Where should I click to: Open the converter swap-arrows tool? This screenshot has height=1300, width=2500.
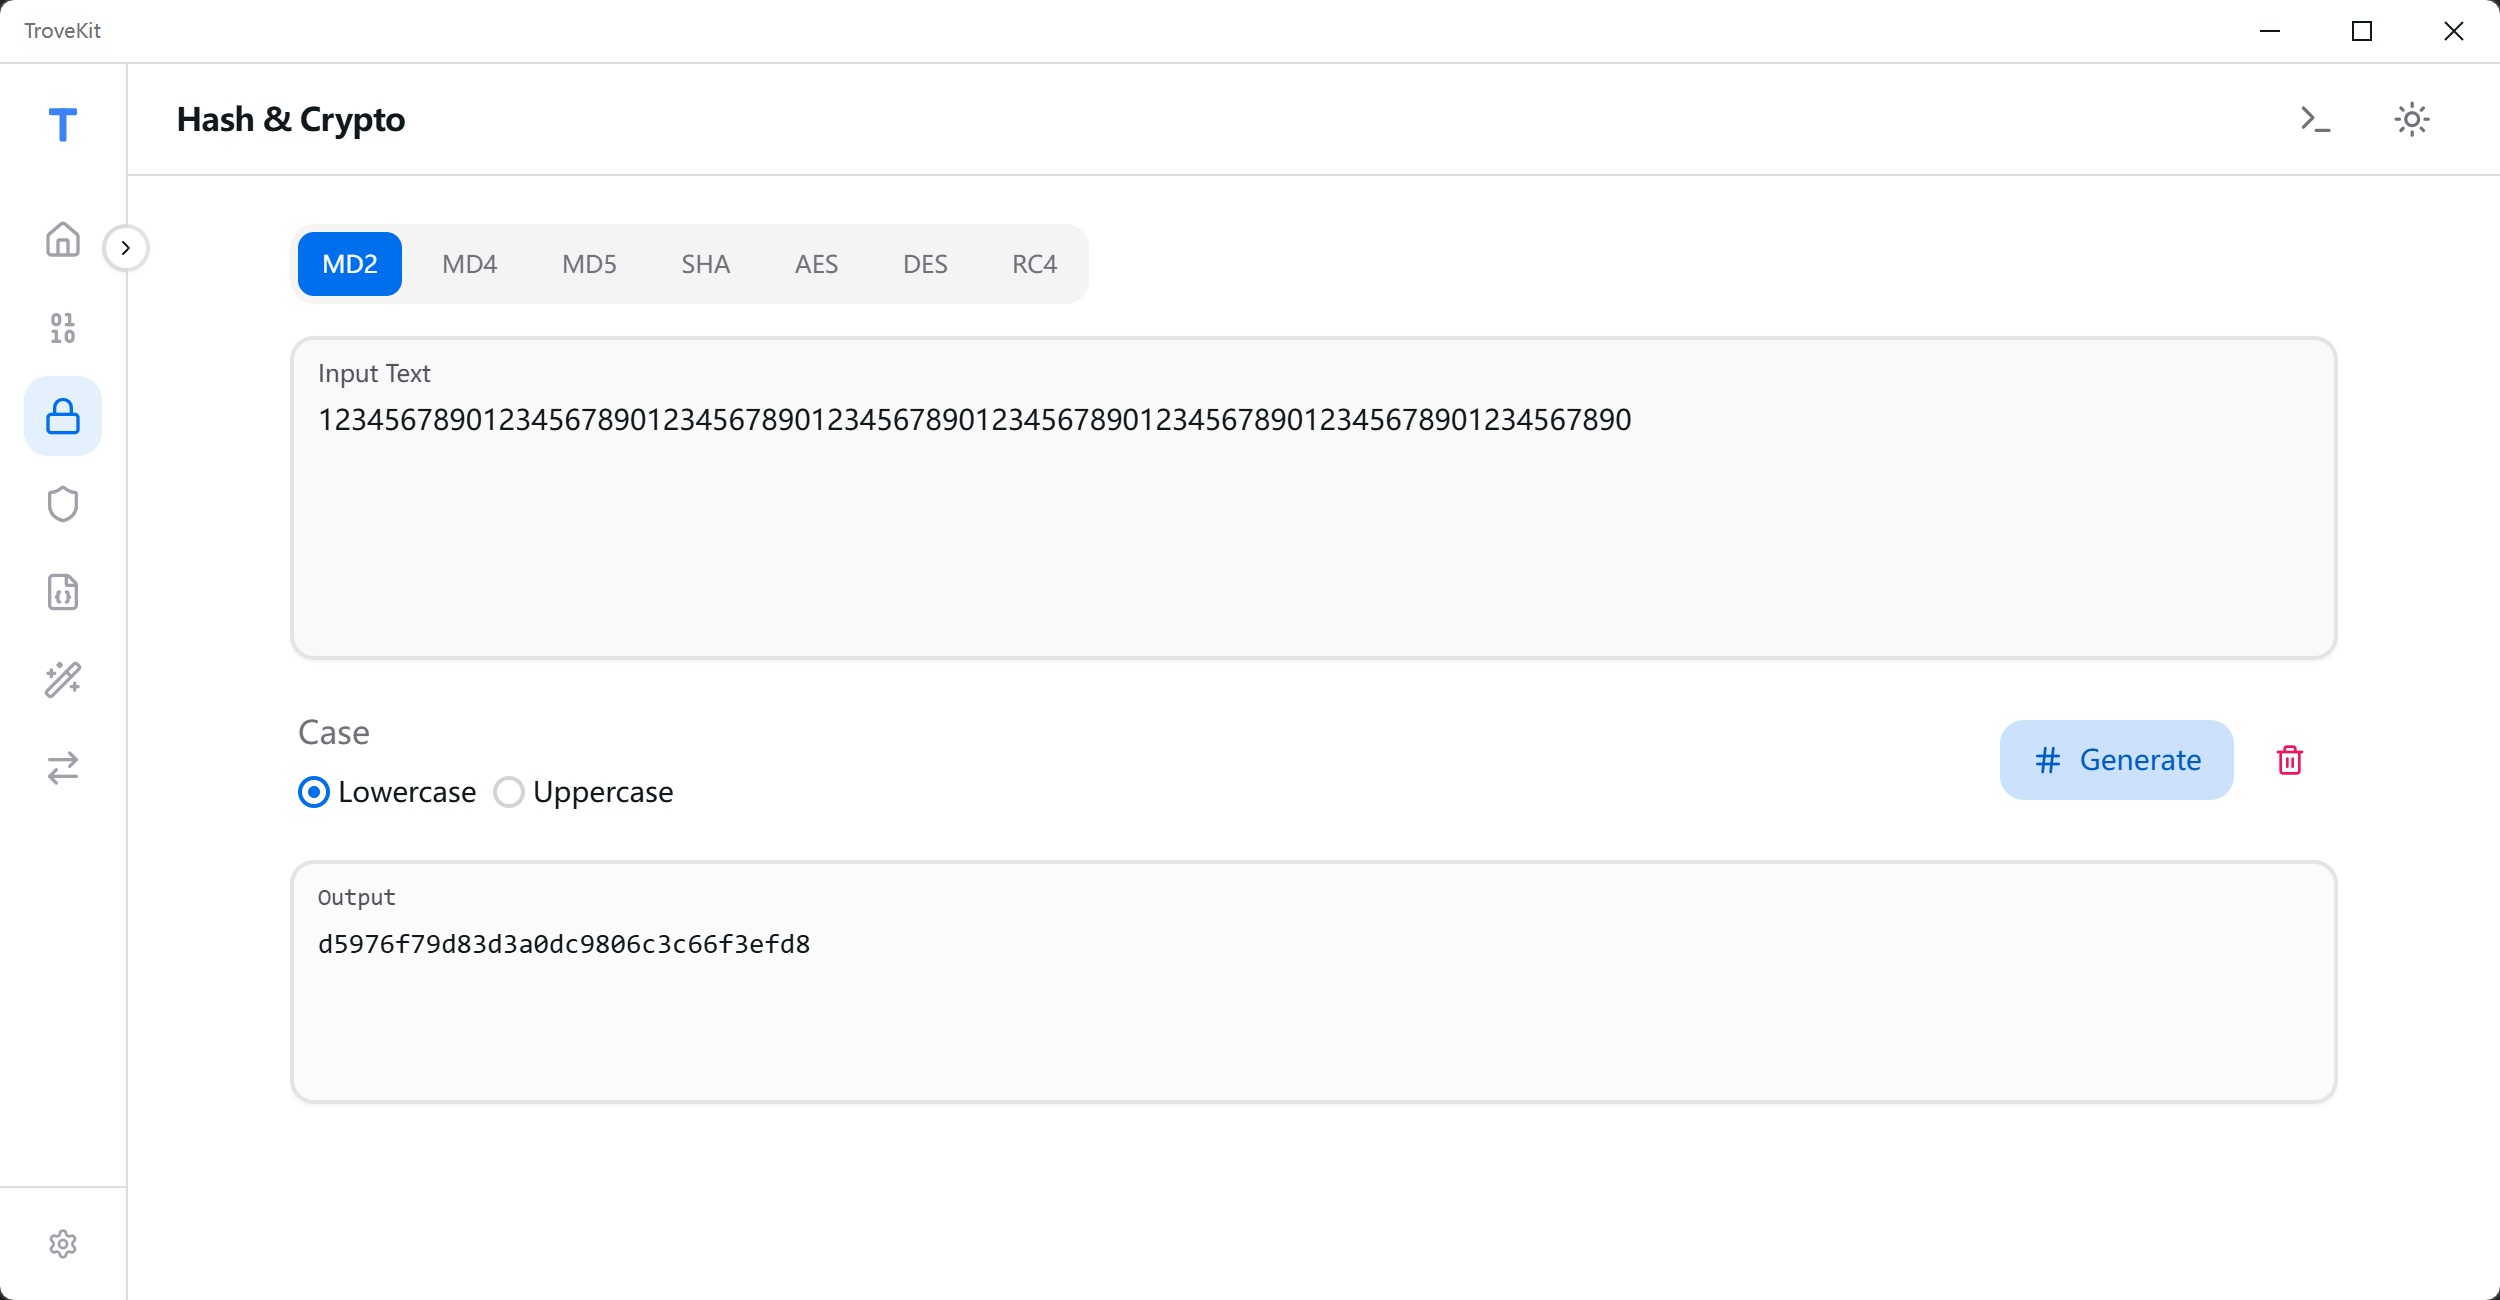pos(62,768)
